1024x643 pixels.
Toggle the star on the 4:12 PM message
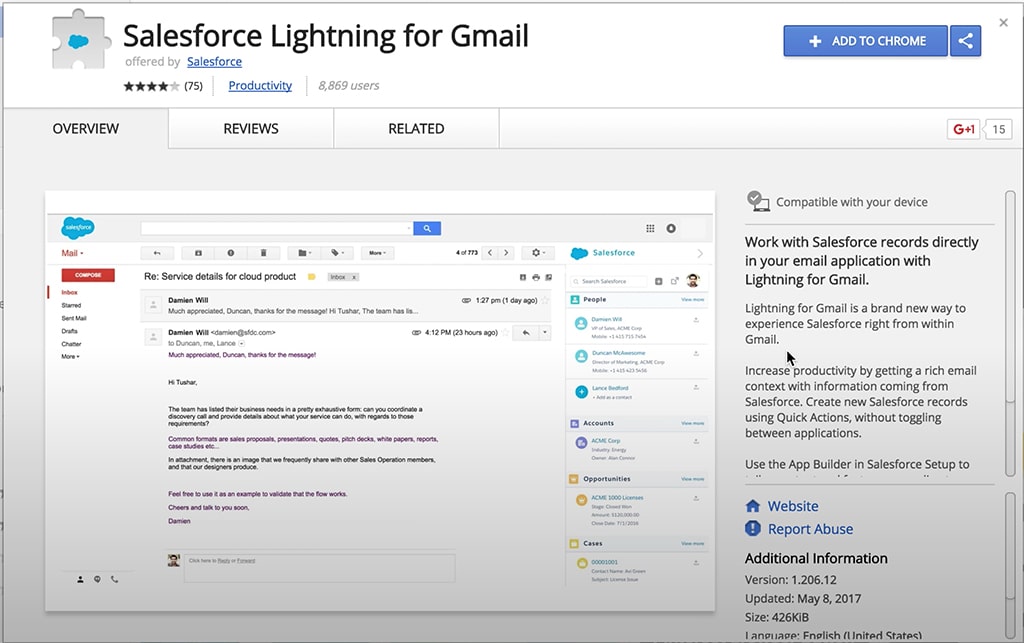(x=504, y=333)
